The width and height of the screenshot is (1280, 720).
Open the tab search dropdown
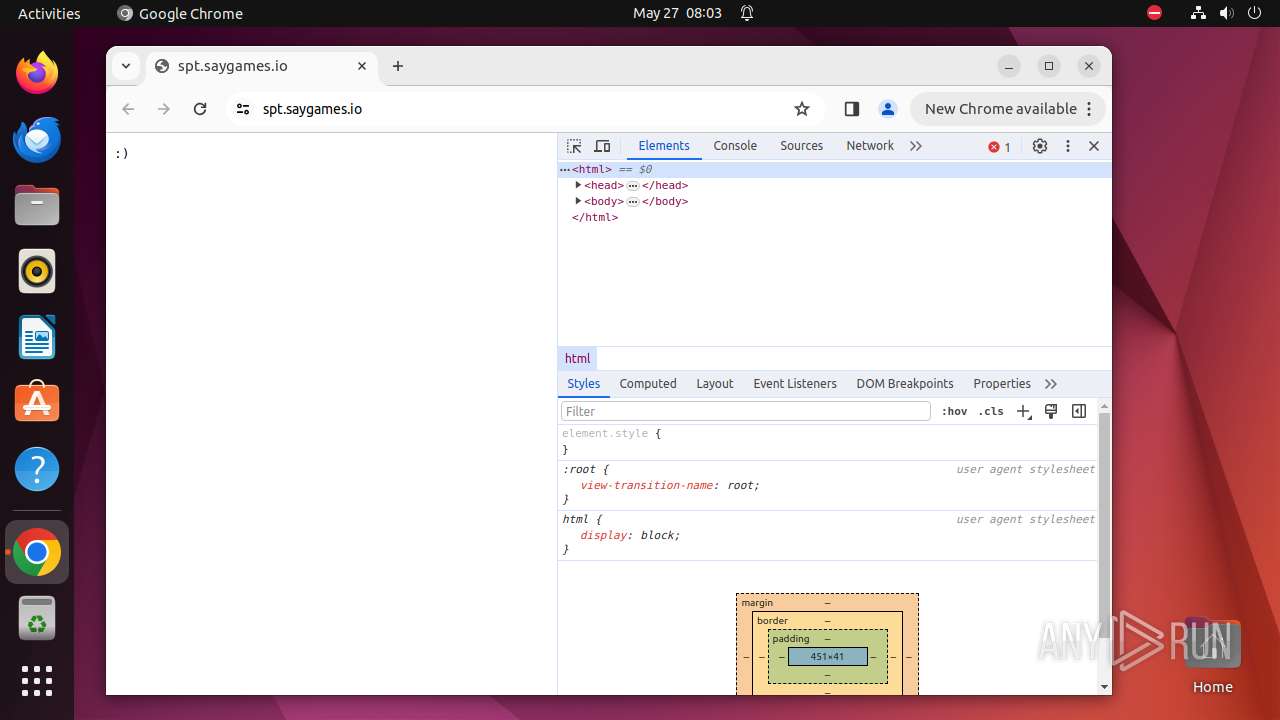pos(126,66)
